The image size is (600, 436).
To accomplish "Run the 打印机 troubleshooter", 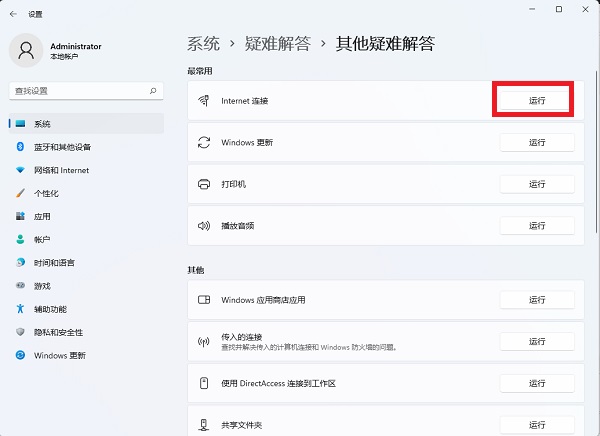I will (x=536, y=184).
